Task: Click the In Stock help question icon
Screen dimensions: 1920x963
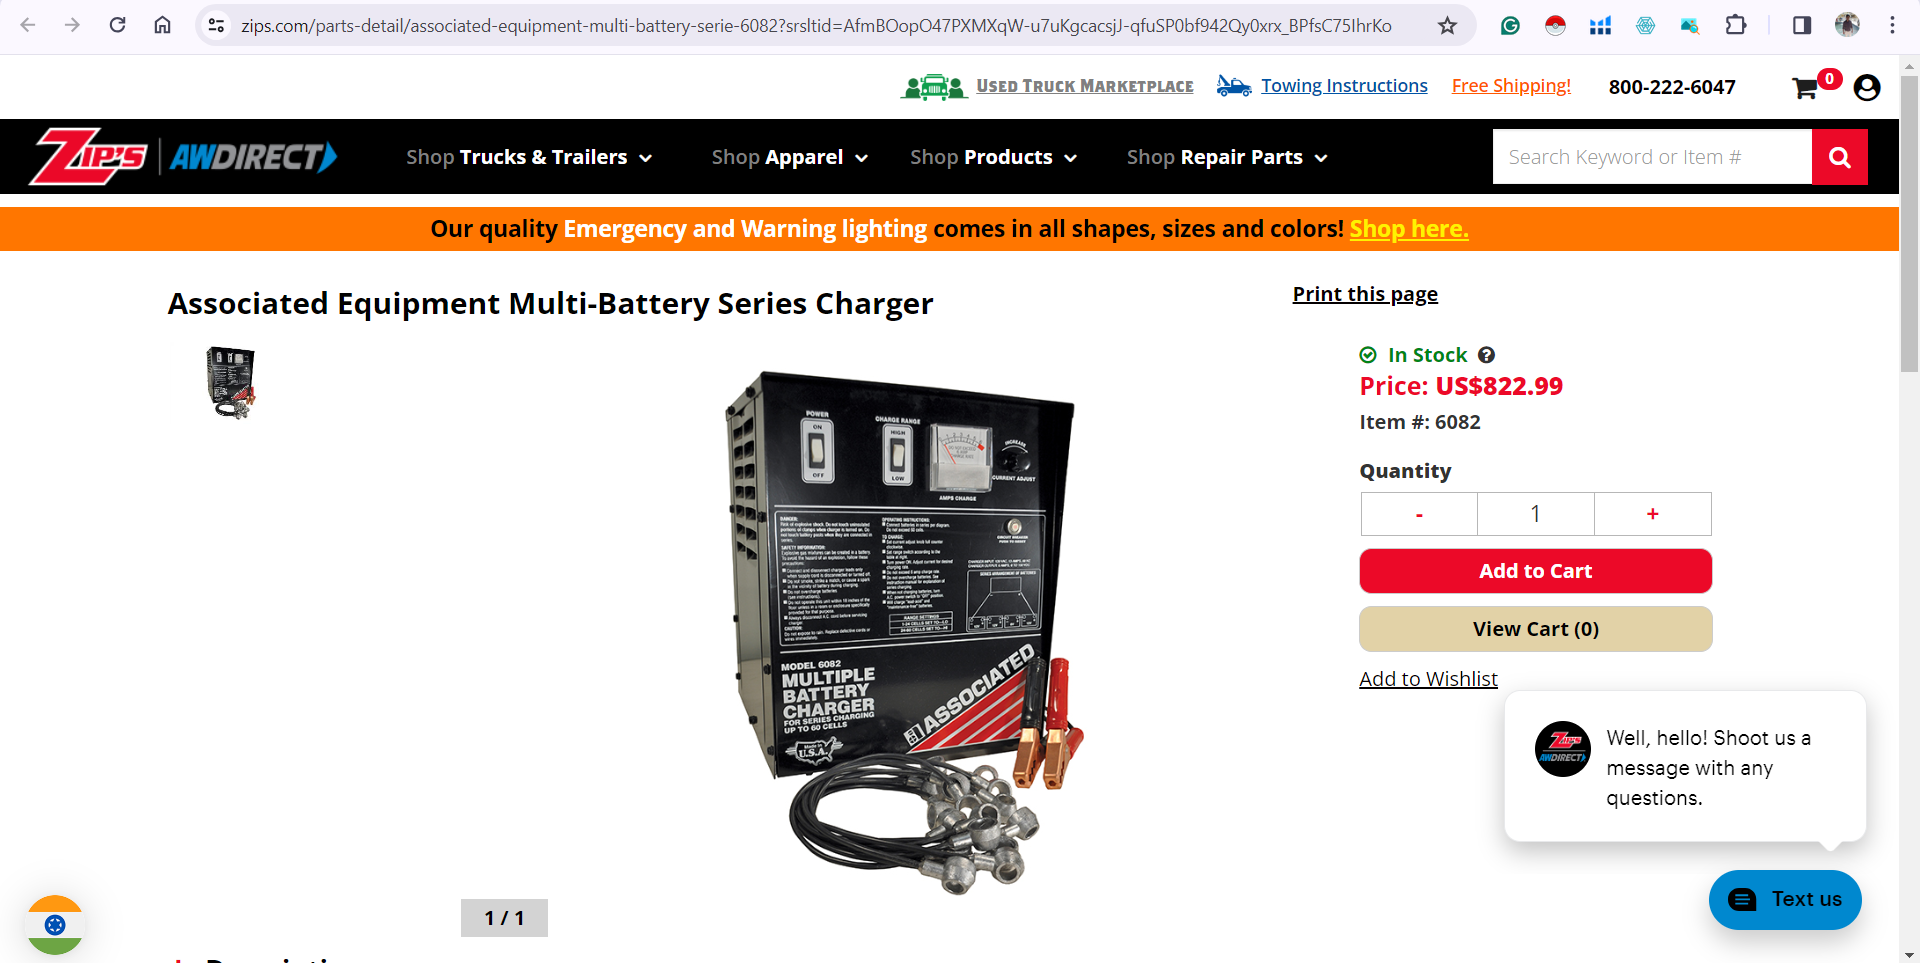Action: pyautogui.click(x=1487, y=355)
